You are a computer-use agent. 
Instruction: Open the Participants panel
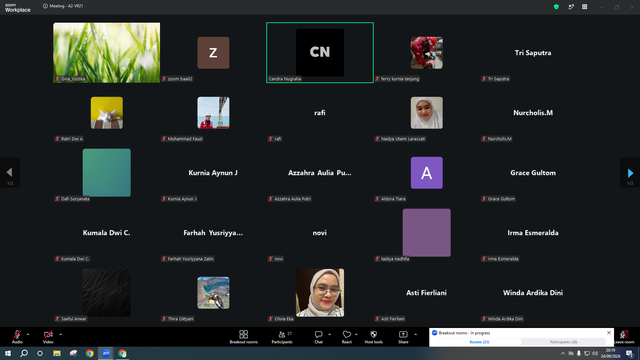pos(282,337)
